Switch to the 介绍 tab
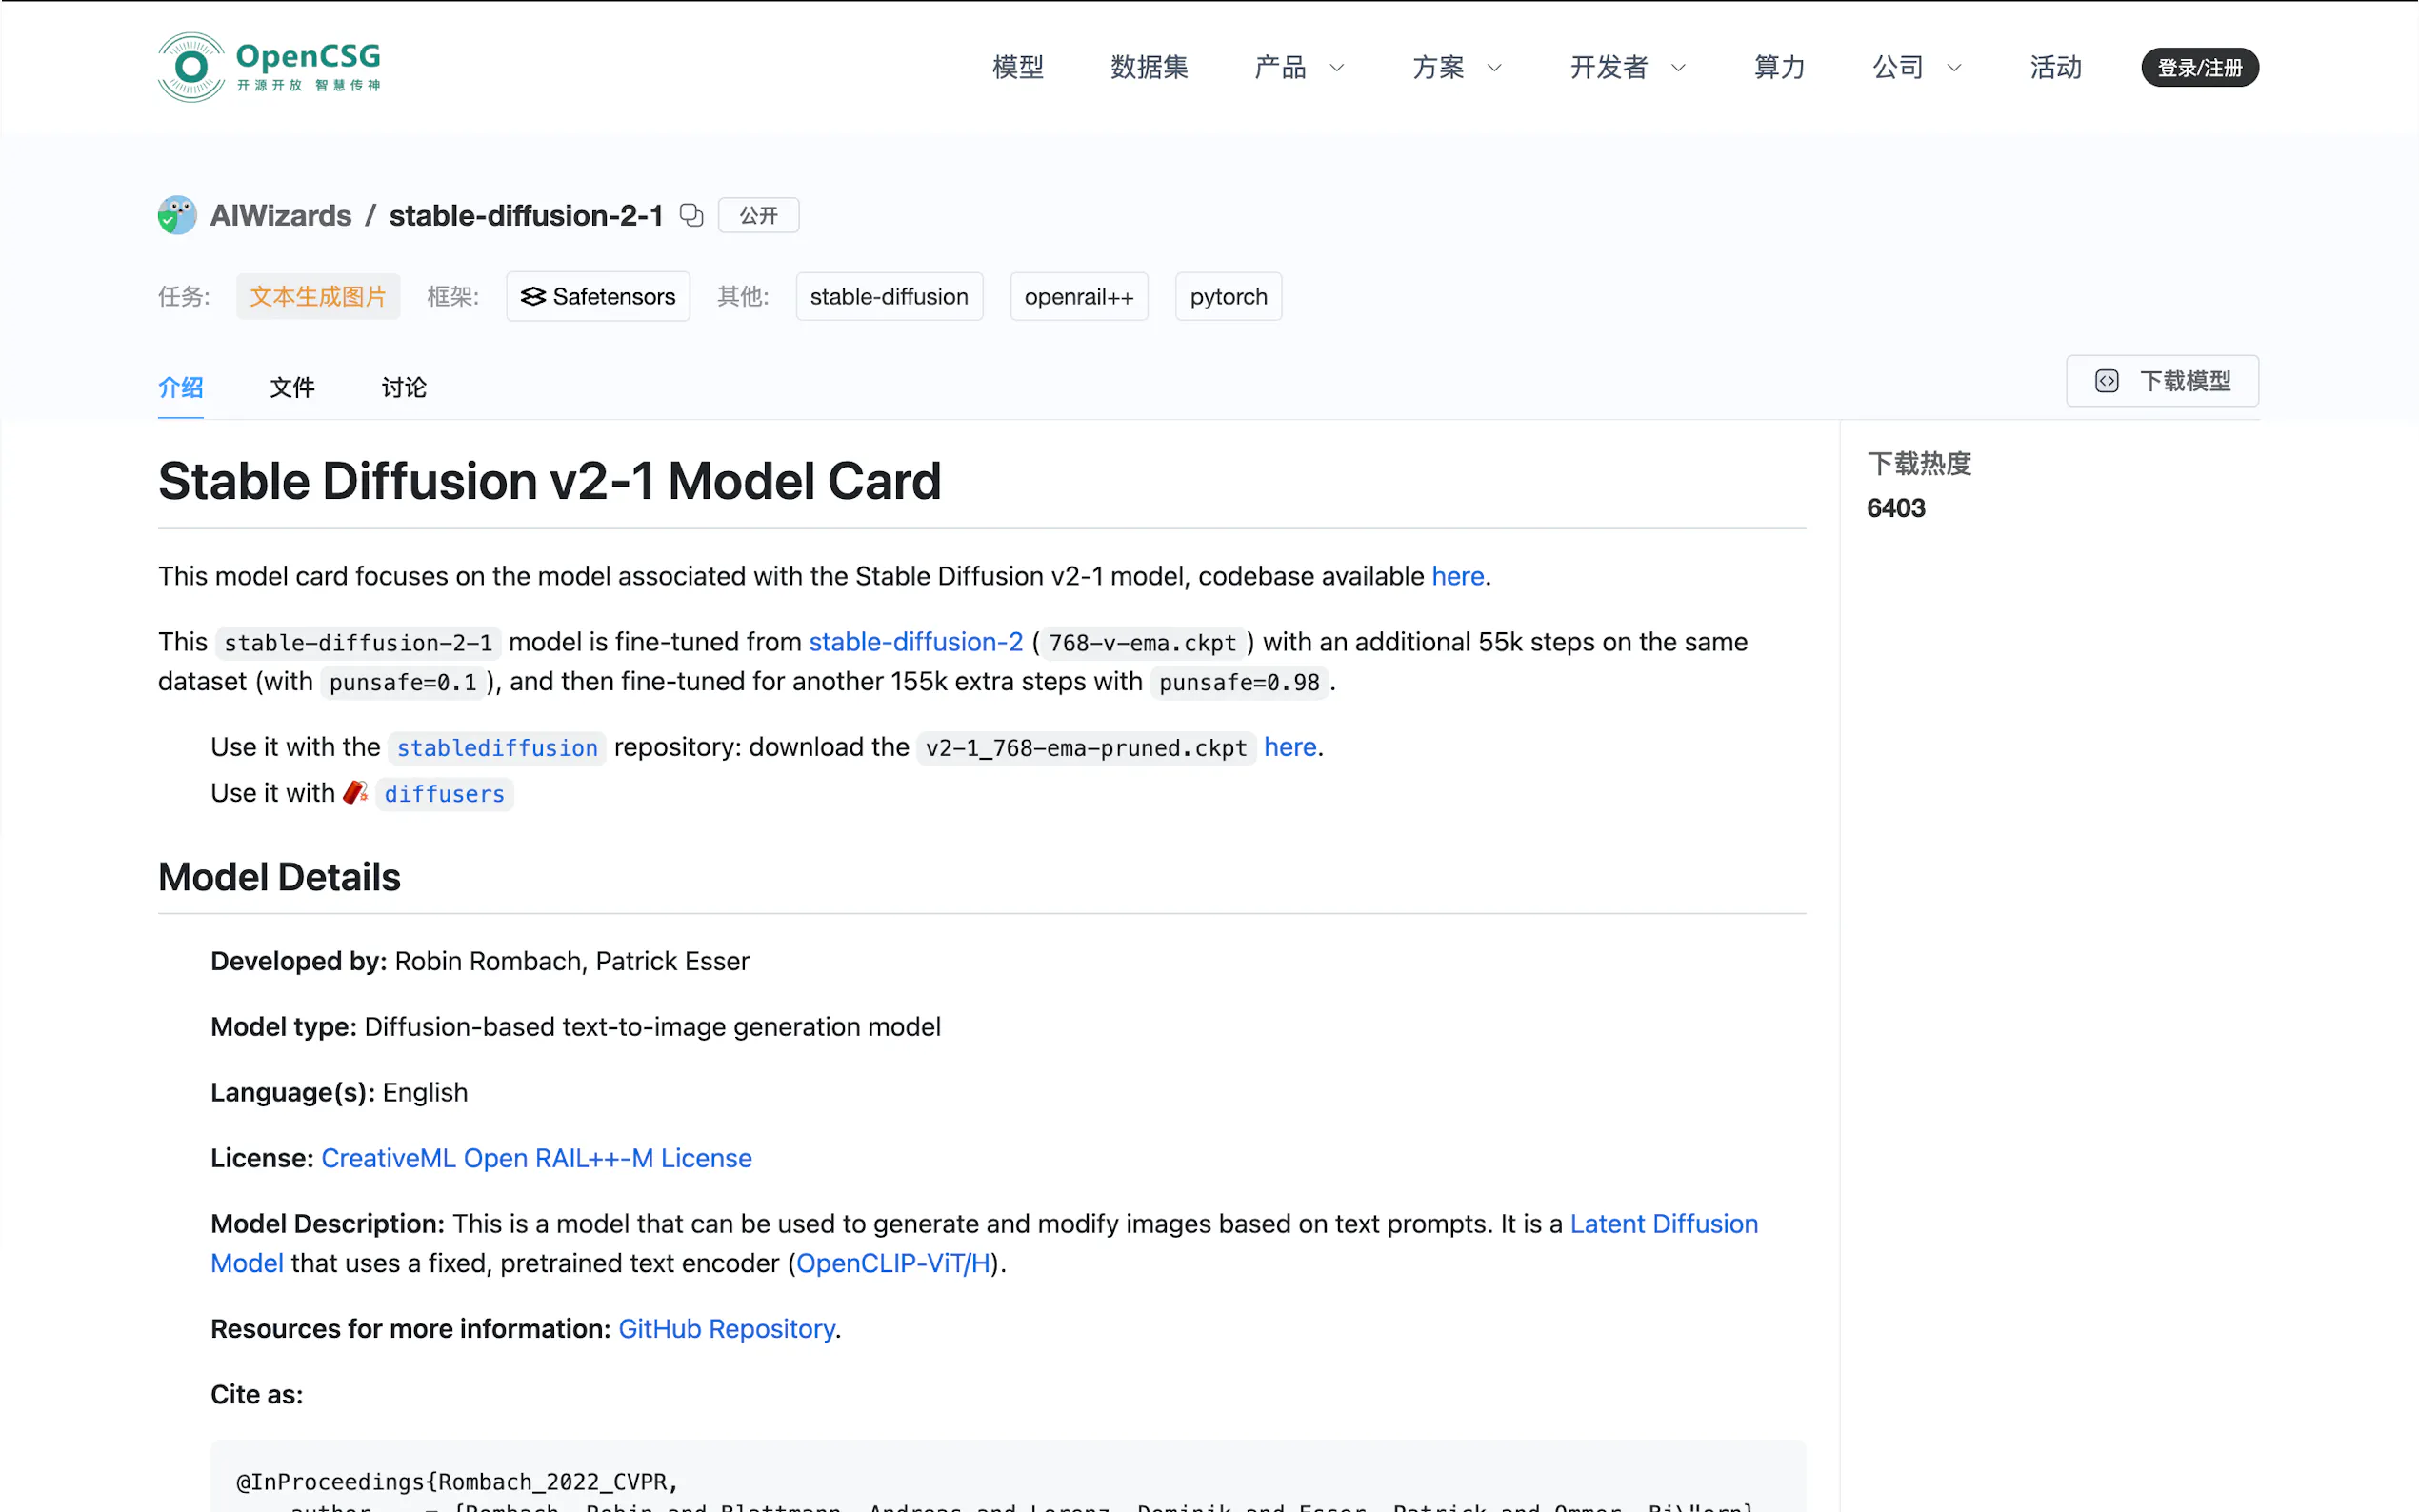 tap(181, 387)
